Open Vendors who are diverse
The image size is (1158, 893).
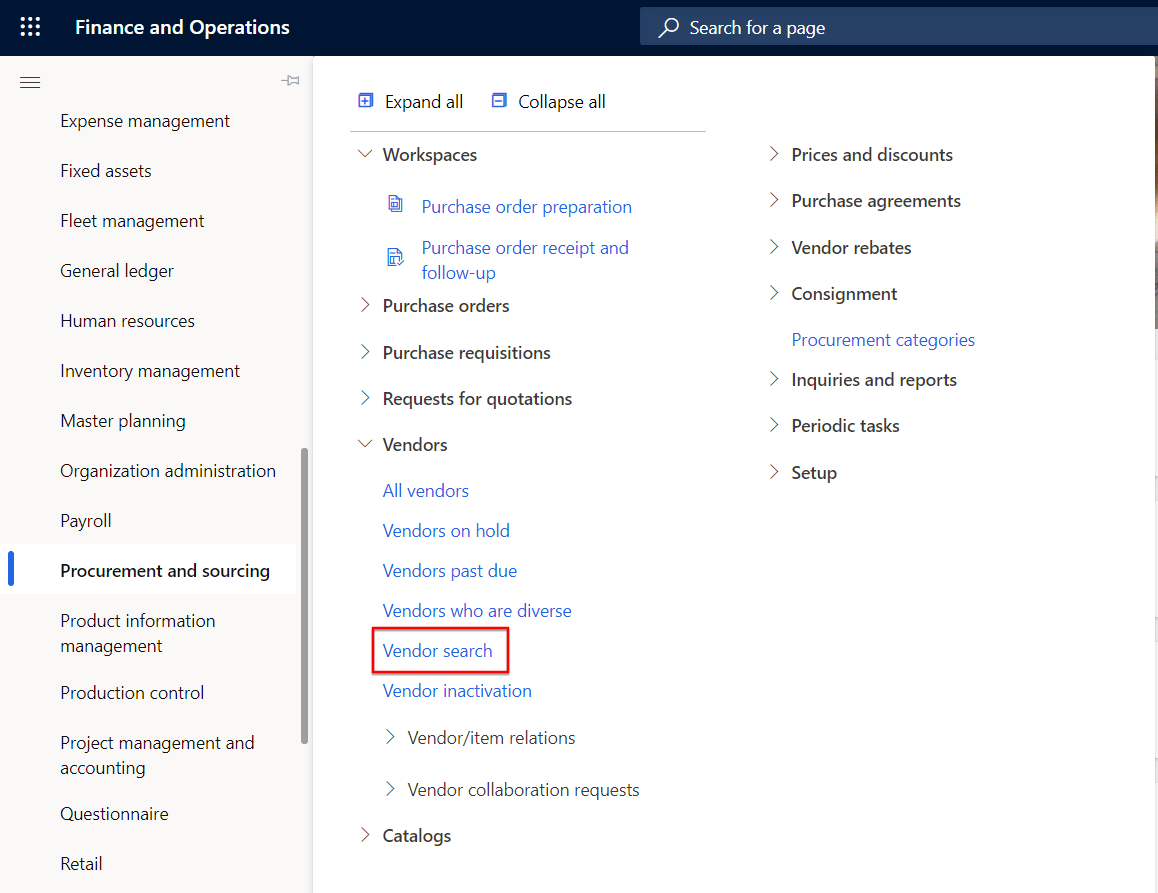pyautogui.click(x=477, y=610)
